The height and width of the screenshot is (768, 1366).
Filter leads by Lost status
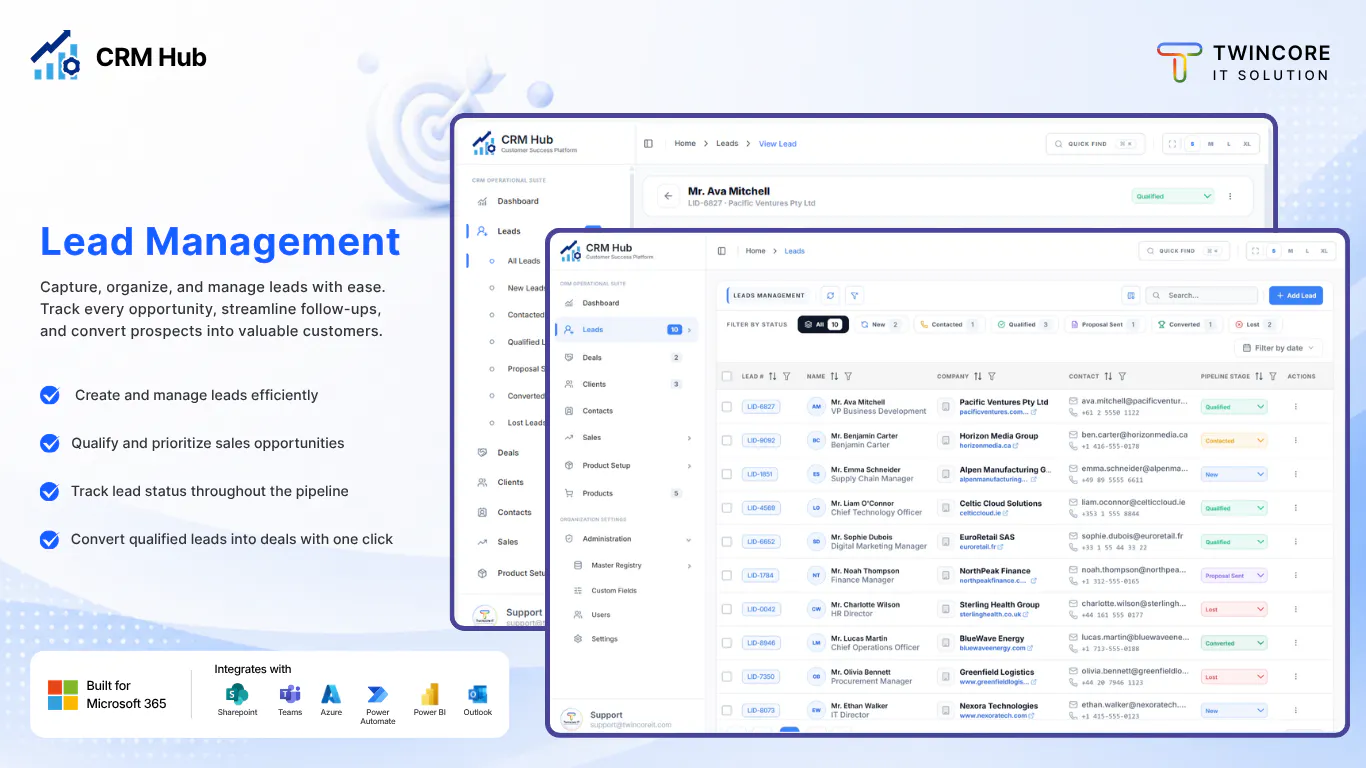click(x=1255, y=324)
